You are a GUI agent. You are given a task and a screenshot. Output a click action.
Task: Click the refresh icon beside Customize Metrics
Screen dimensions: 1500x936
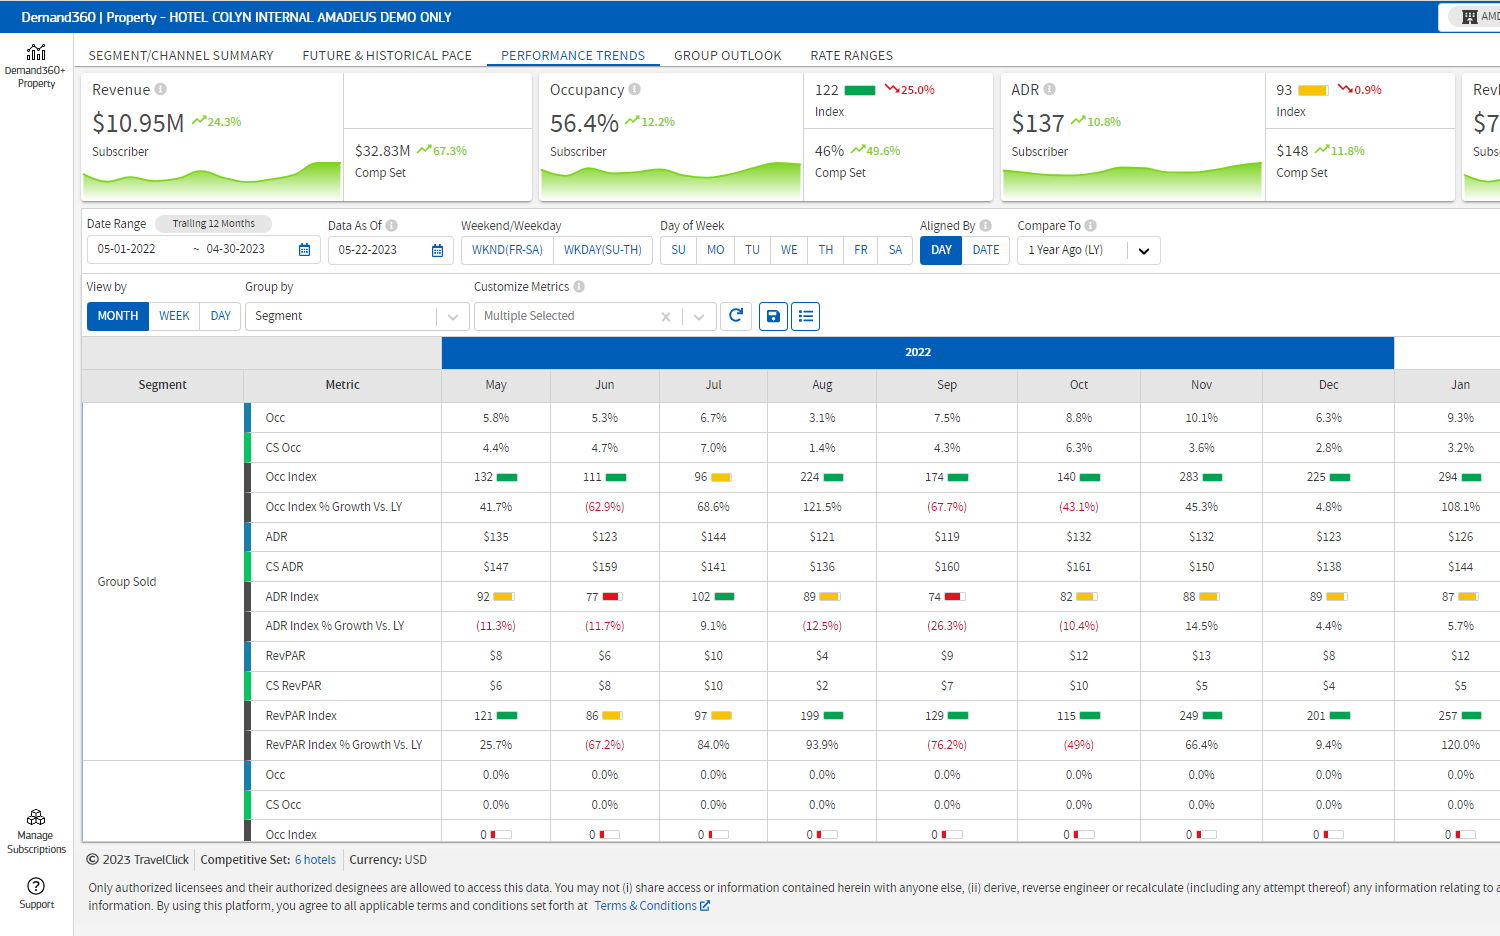click(x=736, y=316)
